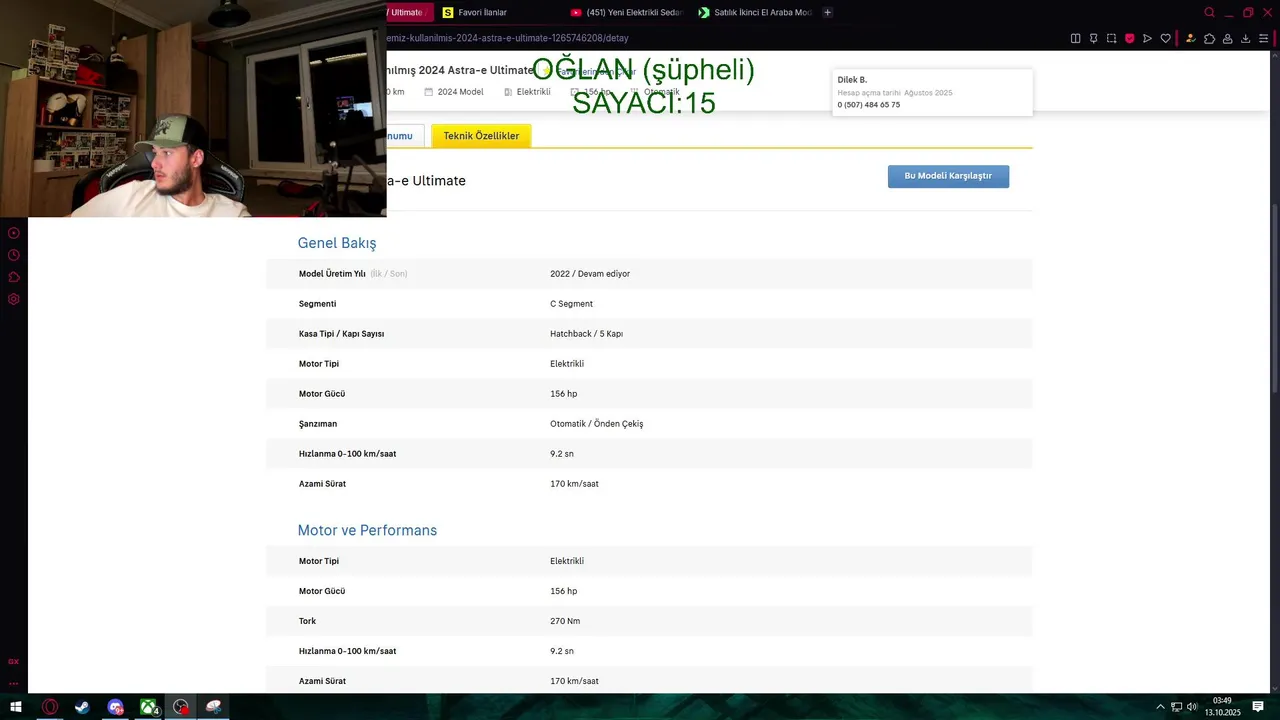Image resolution: width=1280 pixels, height=720 pixels.
Task: Click the C Segment value
Action: point(571,304)
